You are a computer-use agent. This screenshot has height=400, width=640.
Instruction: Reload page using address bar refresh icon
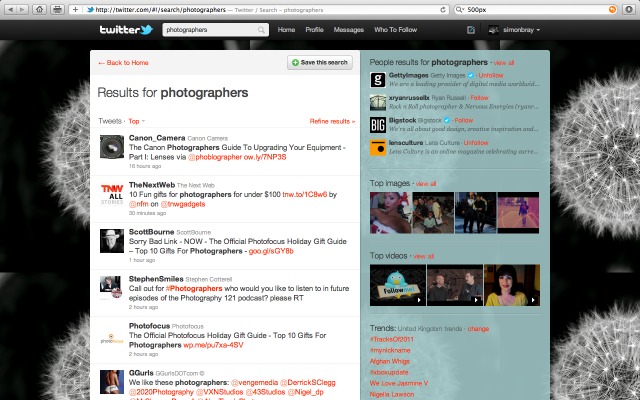click(x=443, y=9)
